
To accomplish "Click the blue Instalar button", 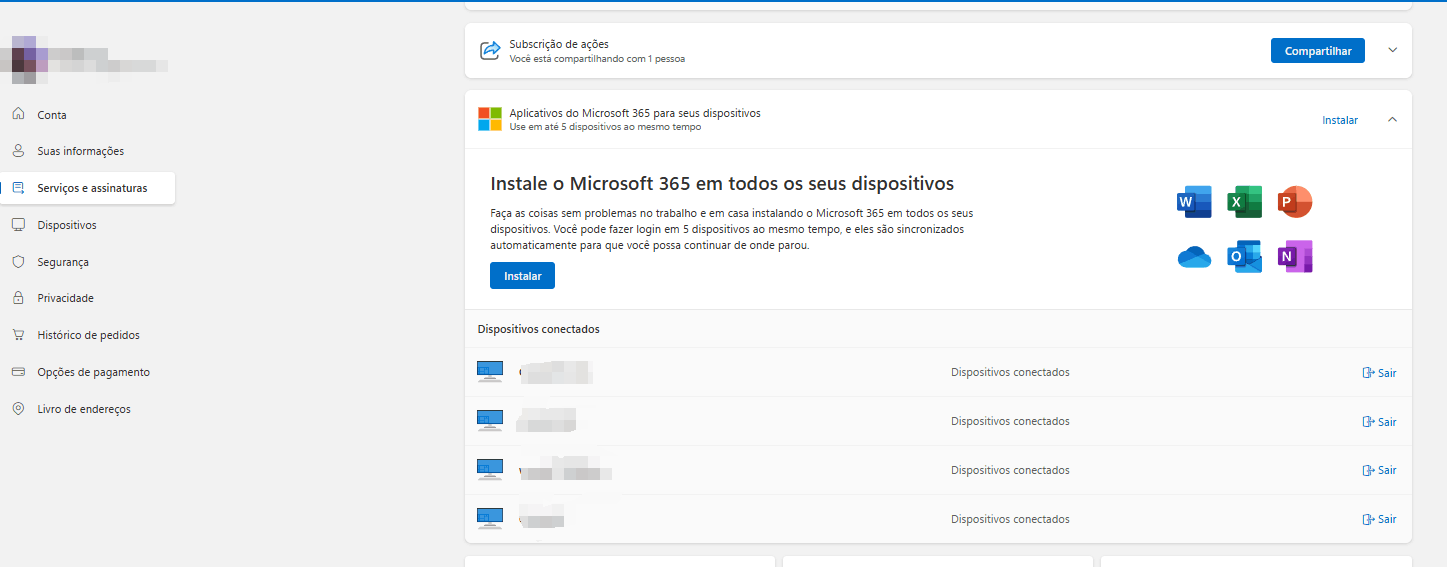I will [x=522, y=276].
